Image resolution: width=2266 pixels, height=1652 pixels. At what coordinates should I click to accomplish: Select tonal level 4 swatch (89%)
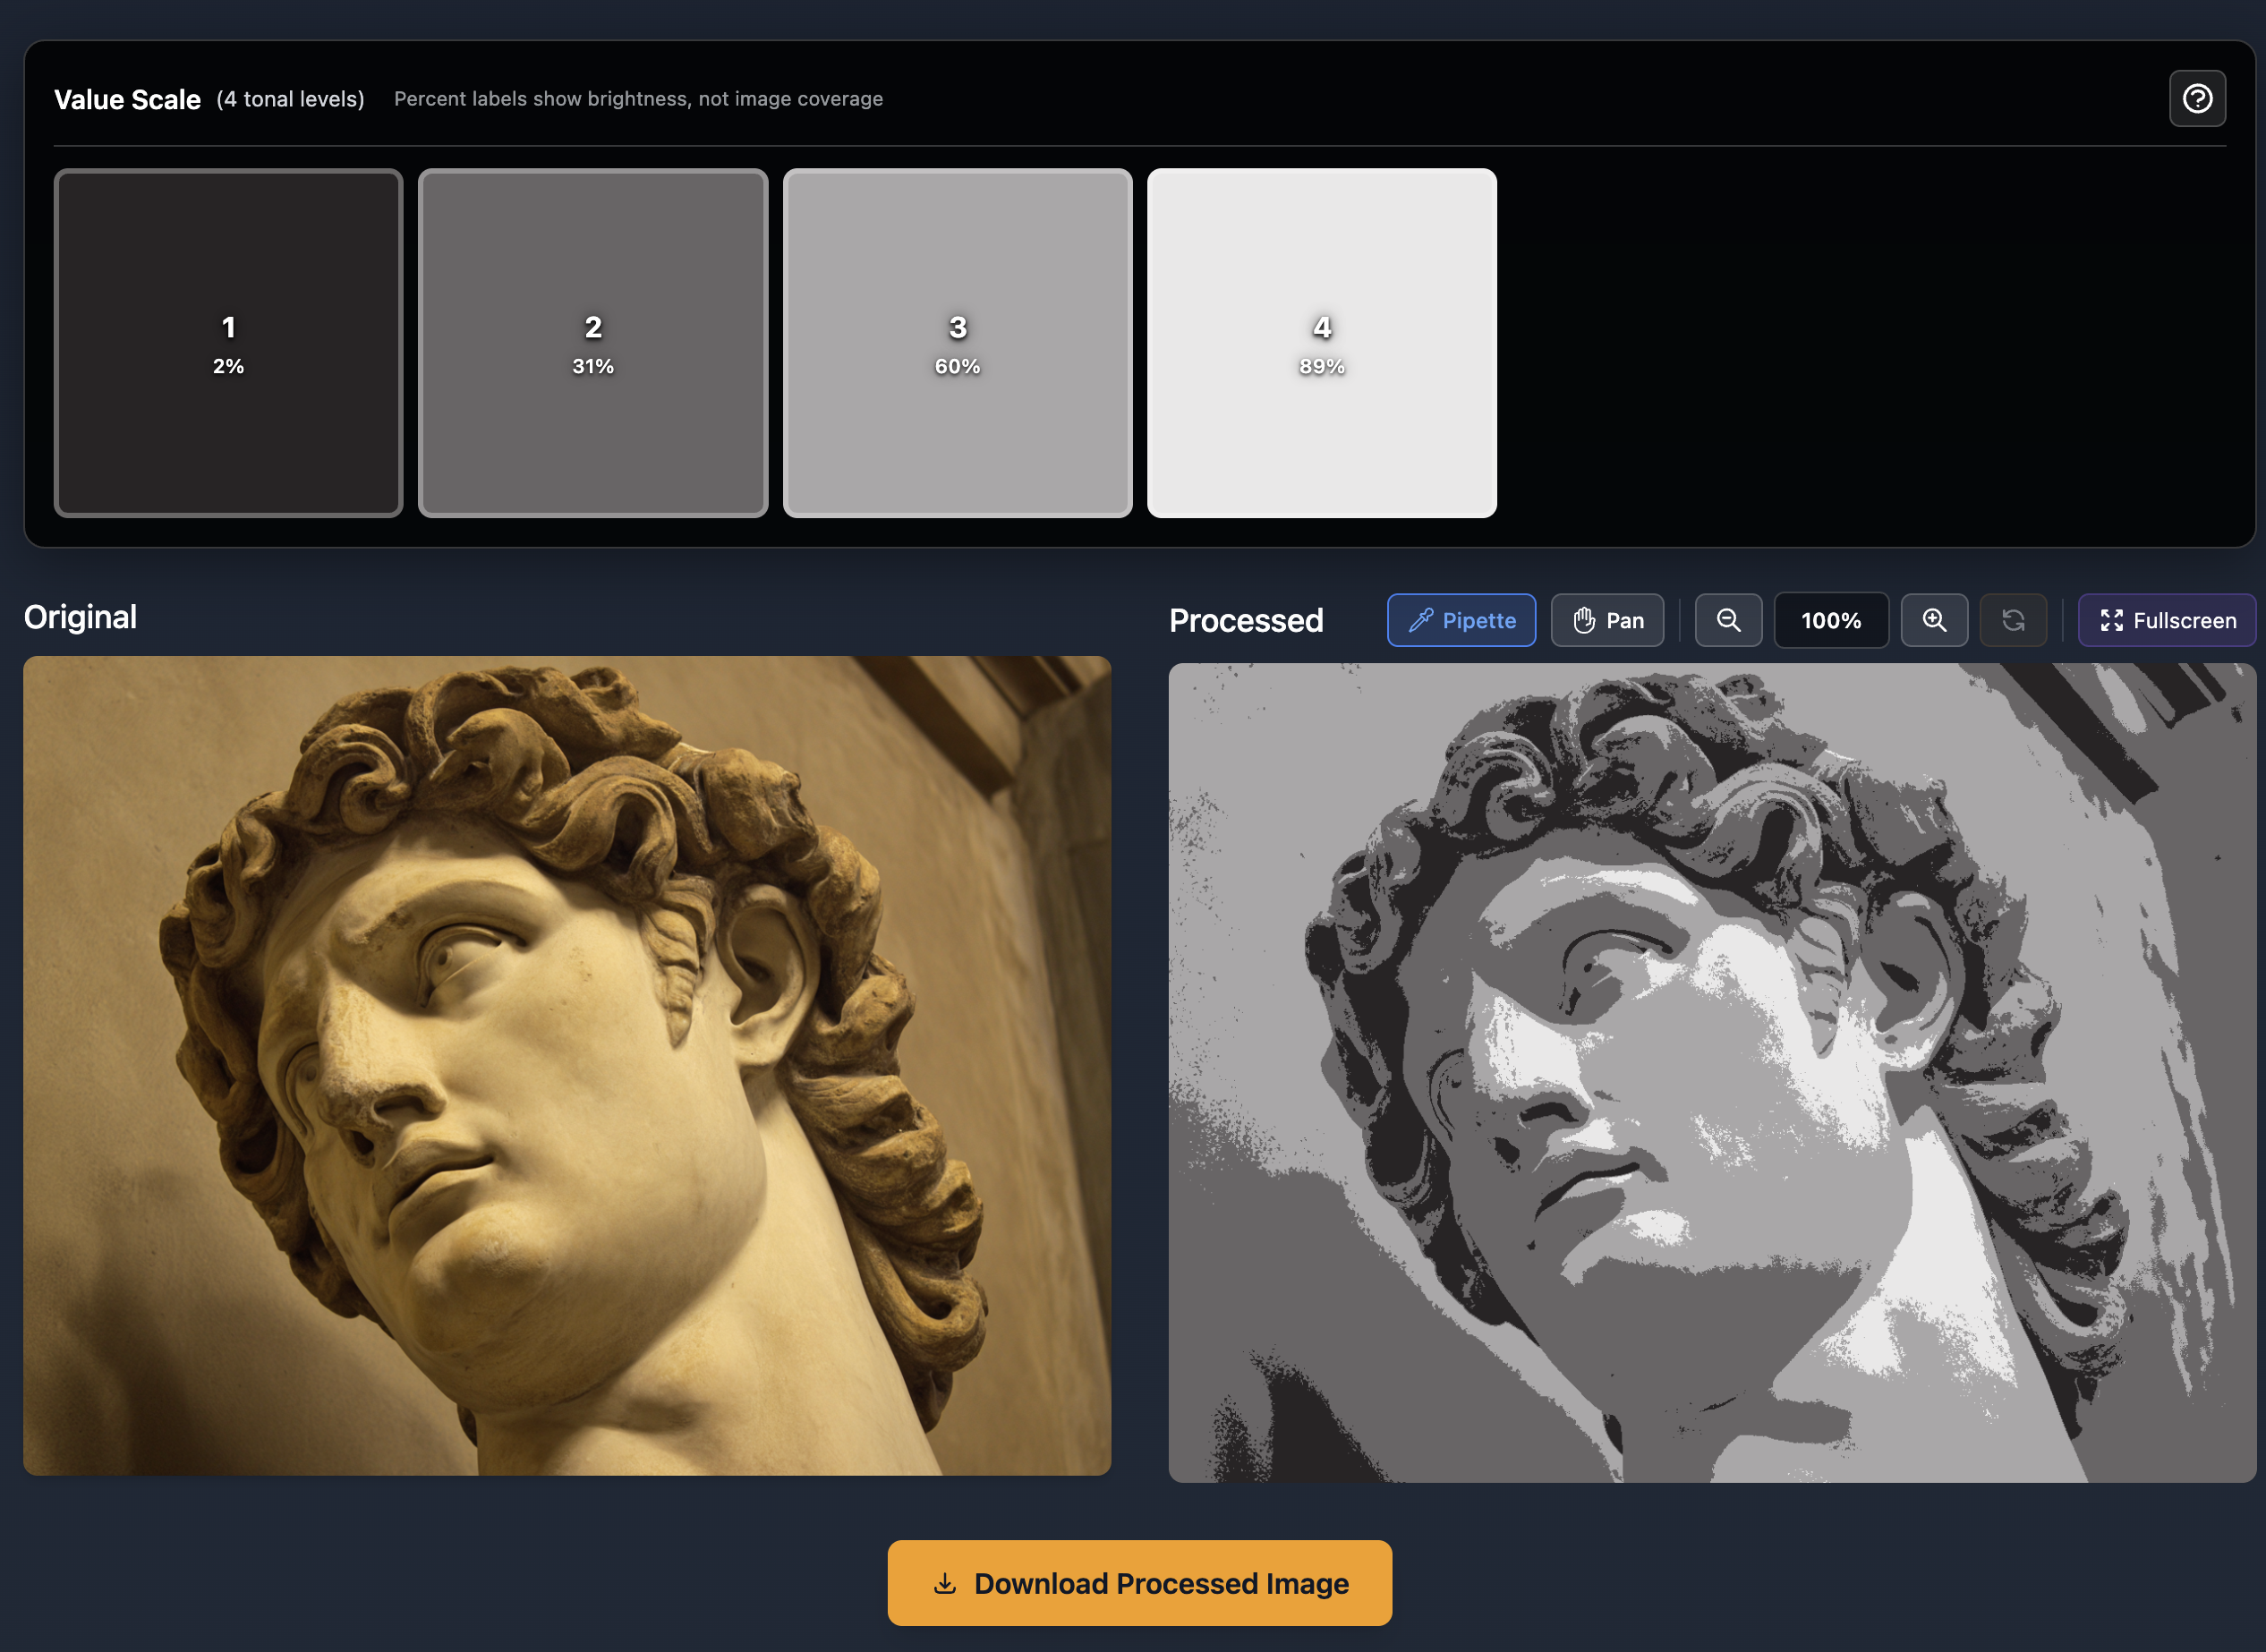click(1321, 343)
